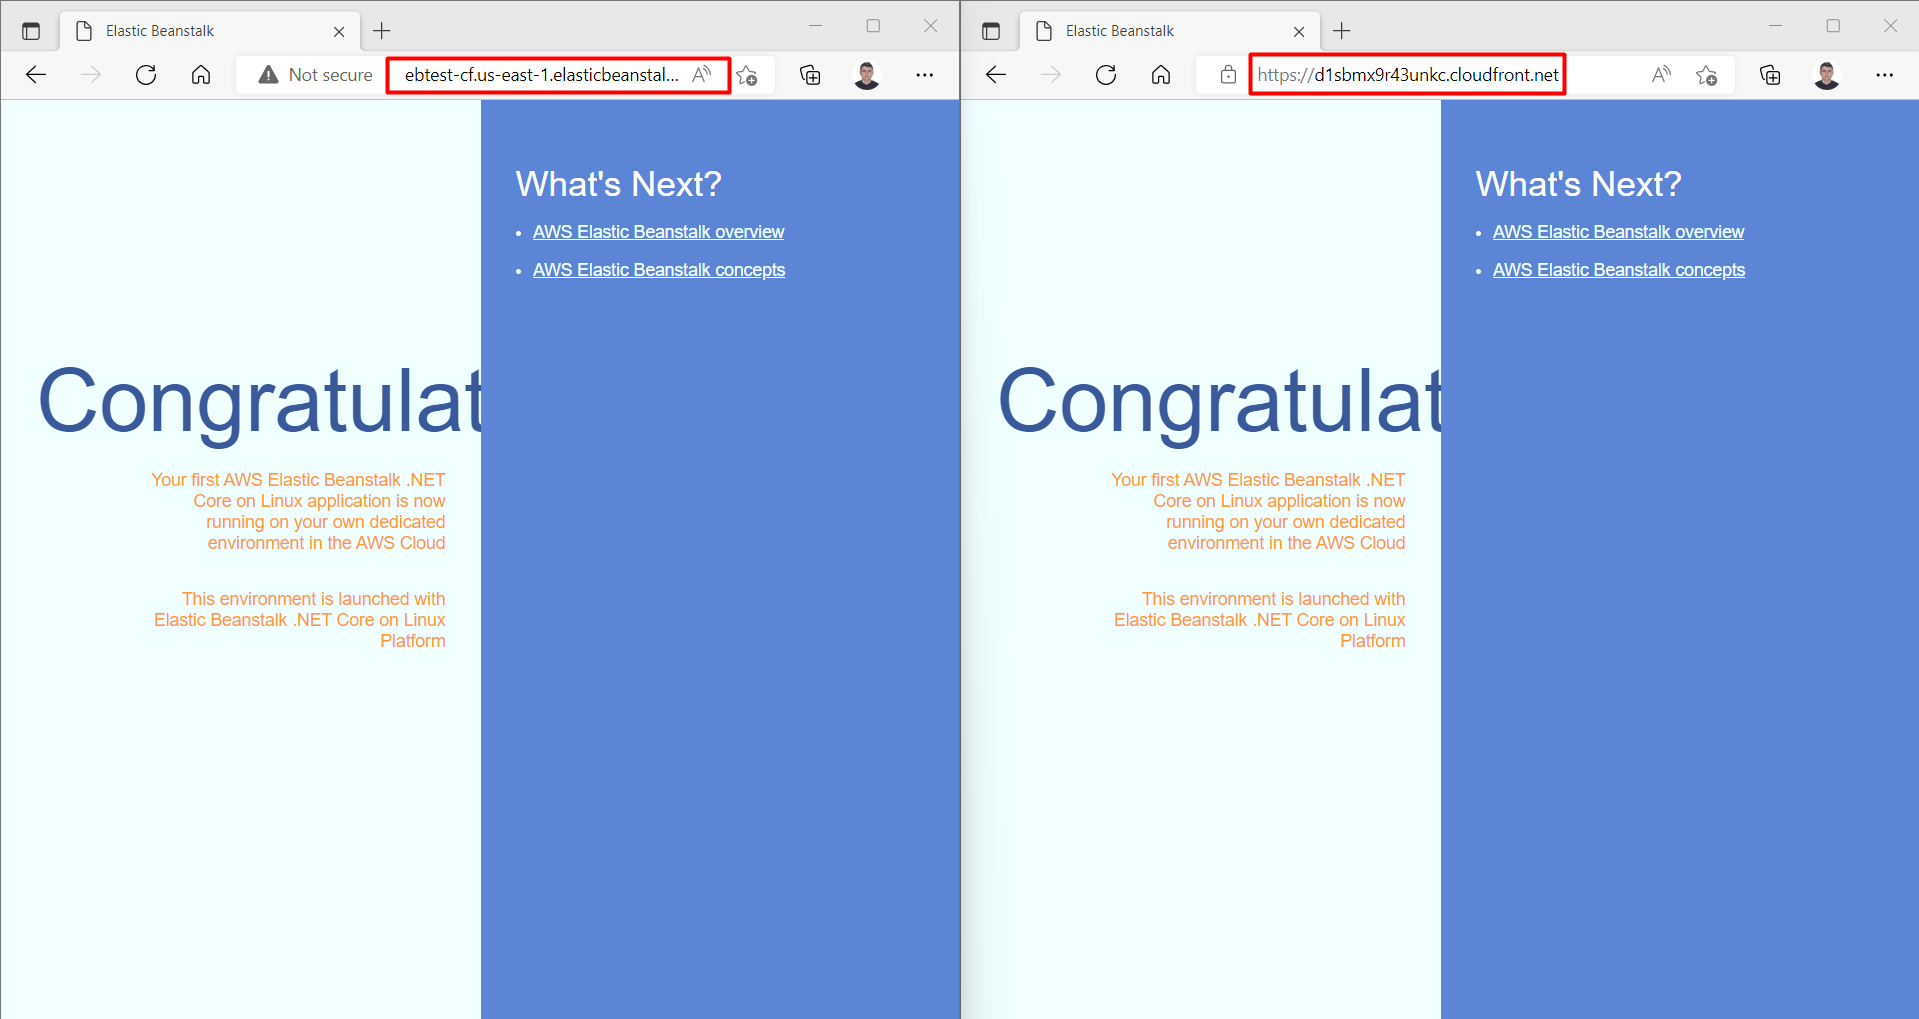This screenshot has width=1919, height=1019.
Task: Open the home page in the left window
Action: pos(201,74)
